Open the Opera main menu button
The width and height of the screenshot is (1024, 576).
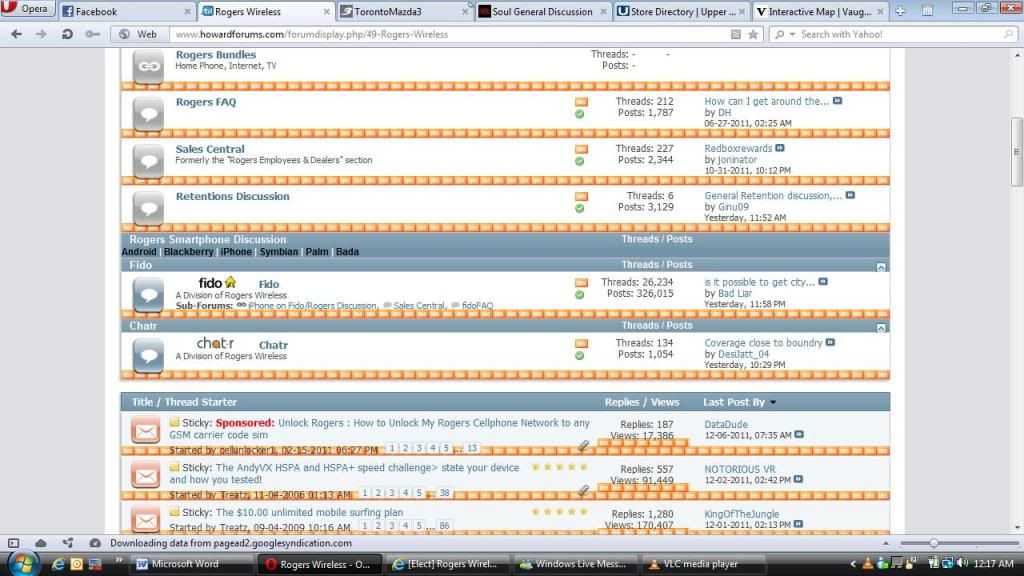click(26, 9)
